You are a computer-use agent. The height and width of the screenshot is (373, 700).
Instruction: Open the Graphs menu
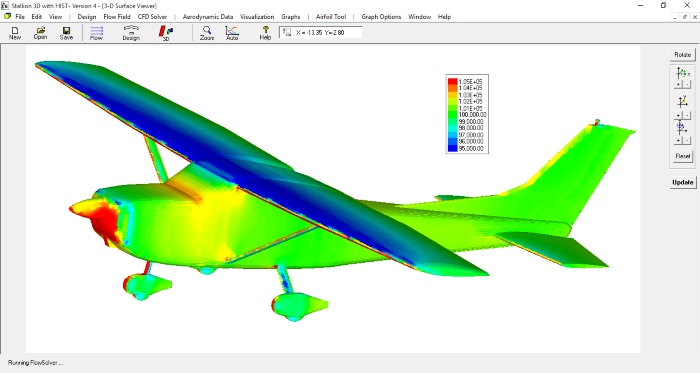291,17
